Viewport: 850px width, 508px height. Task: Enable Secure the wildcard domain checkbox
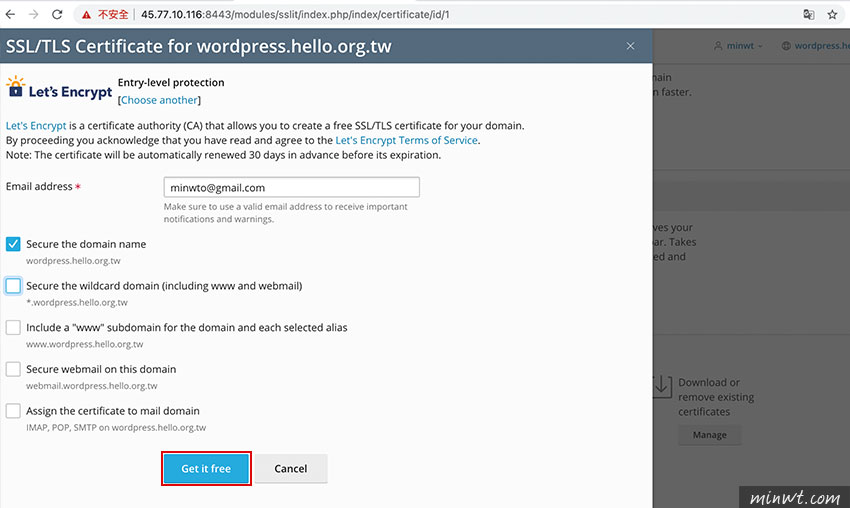click(x=13, y=286)
